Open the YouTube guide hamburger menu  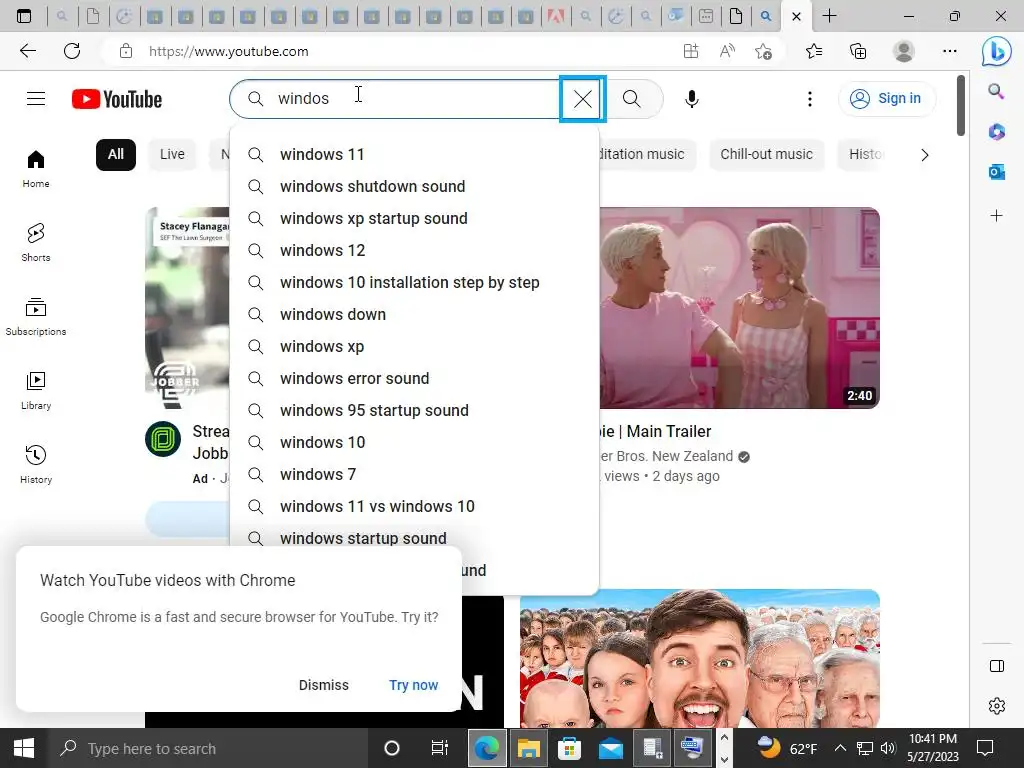point(36,99)
